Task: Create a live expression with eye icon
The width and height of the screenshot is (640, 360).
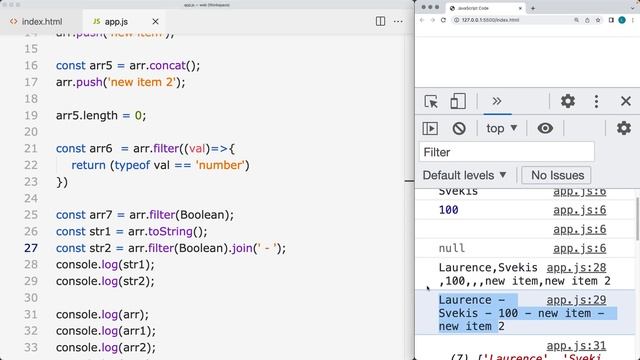Action: click(x=545, y=129)
